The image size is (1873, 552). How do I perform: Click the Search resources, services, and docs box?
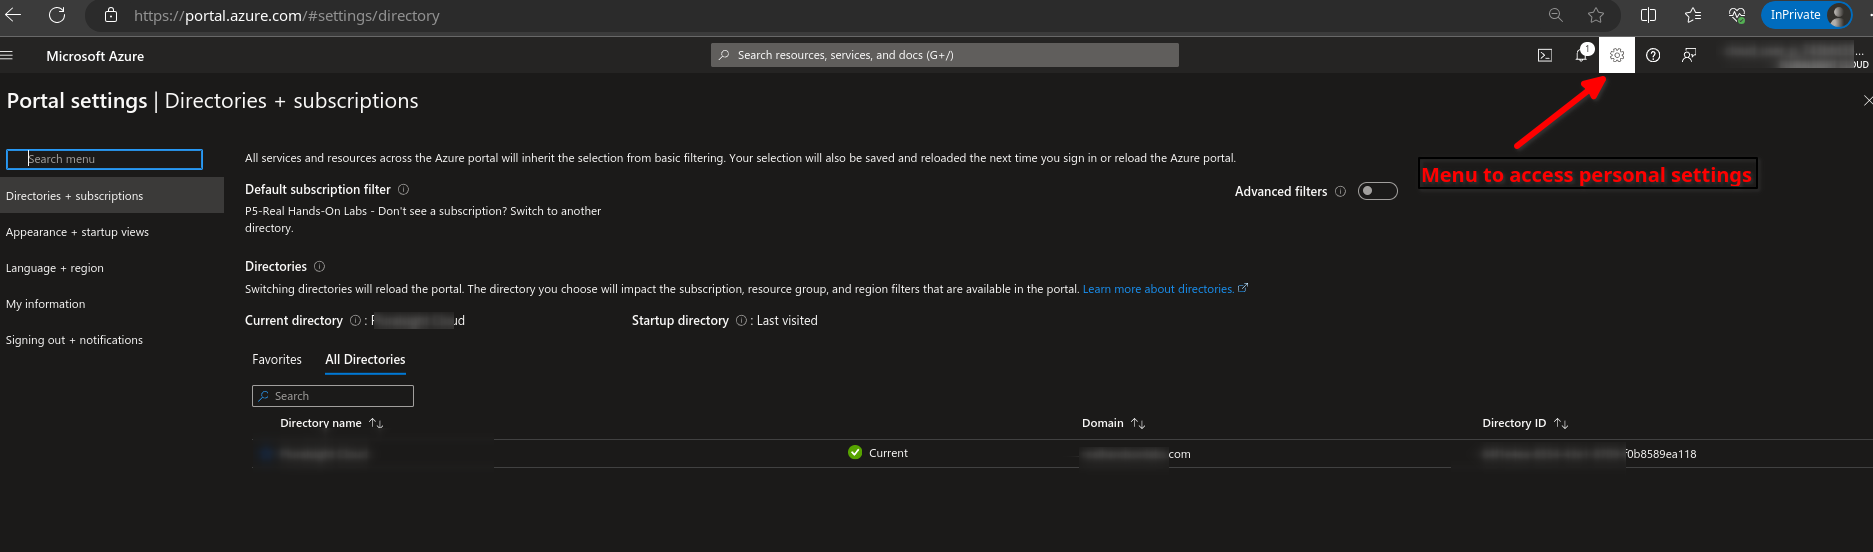(x=945, y=55)
